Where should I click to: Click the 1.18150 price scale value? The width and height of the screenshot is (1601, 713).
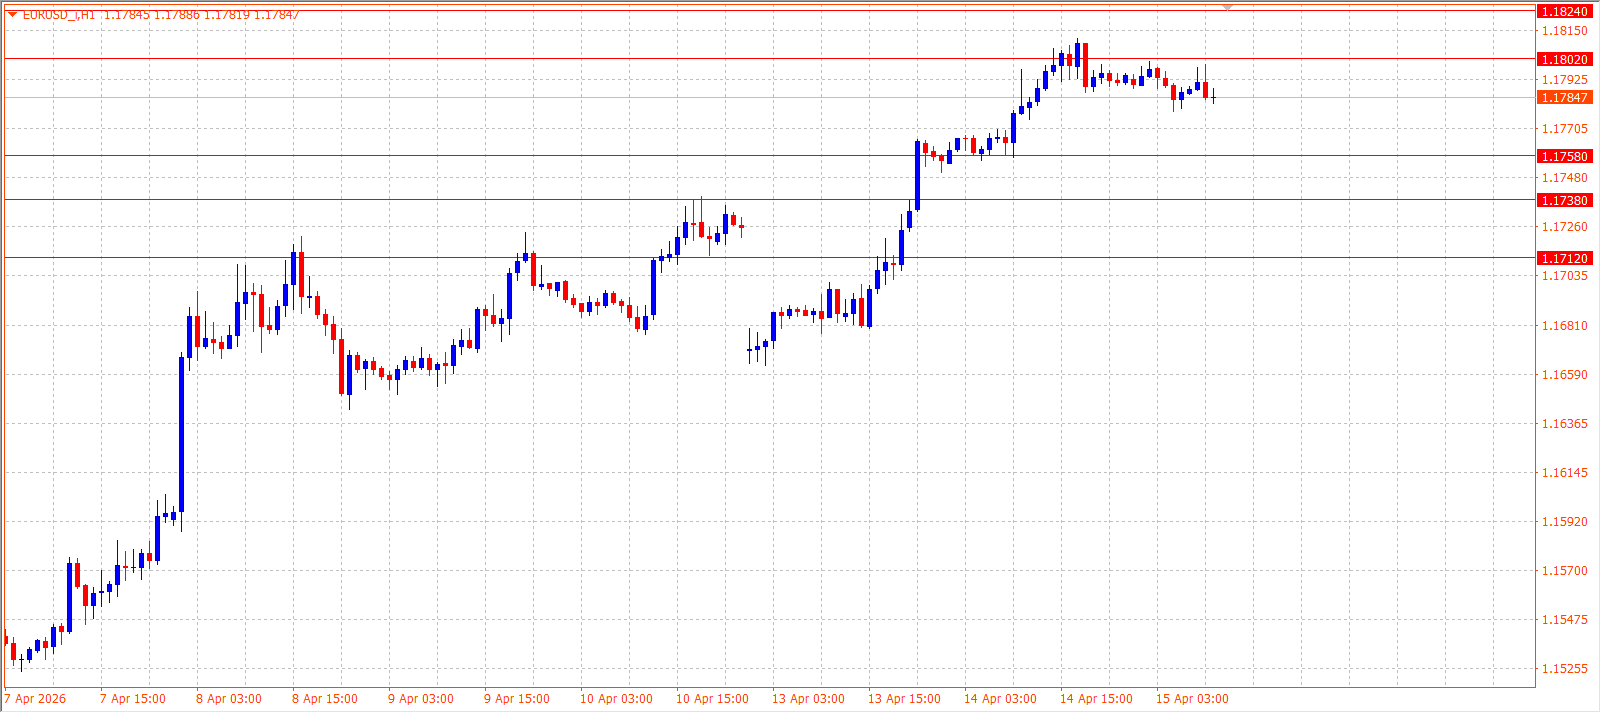(x=1565, y=31)
